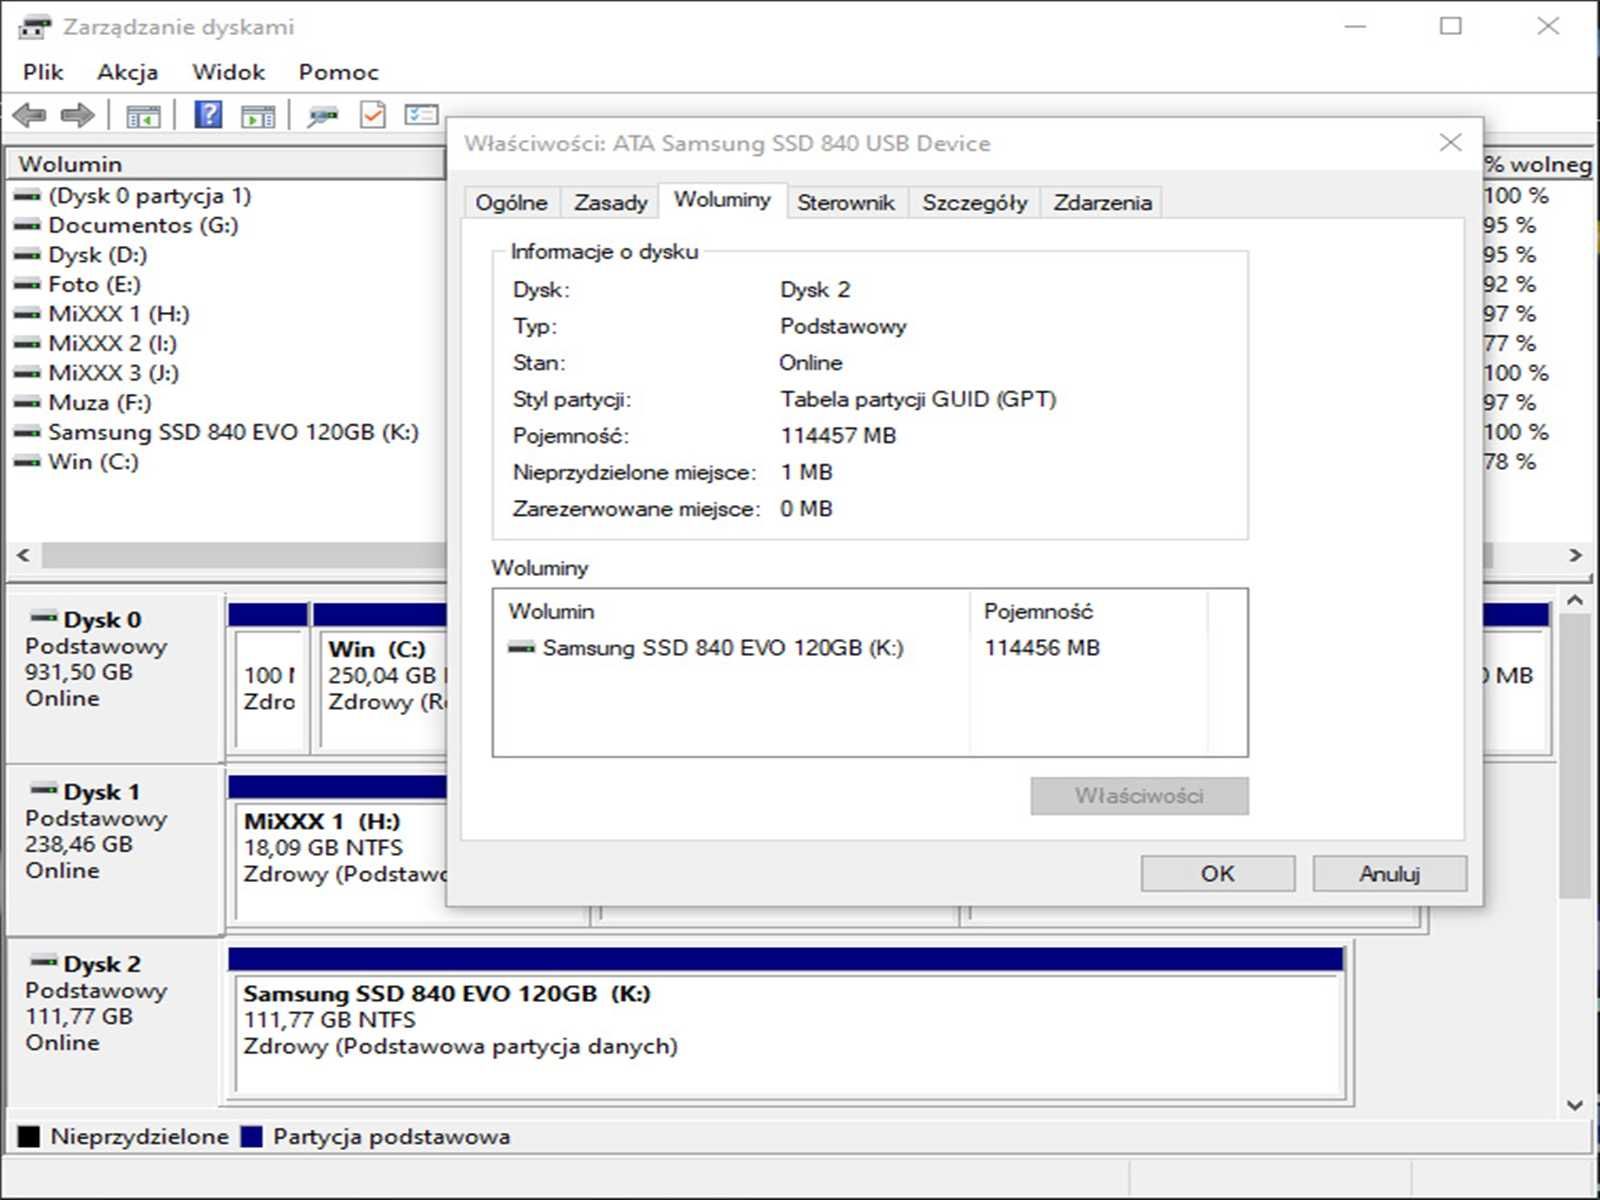Click the checkmark properties toolbar icon
This screenshot has height=1200, width=1600.
point(373,115)
